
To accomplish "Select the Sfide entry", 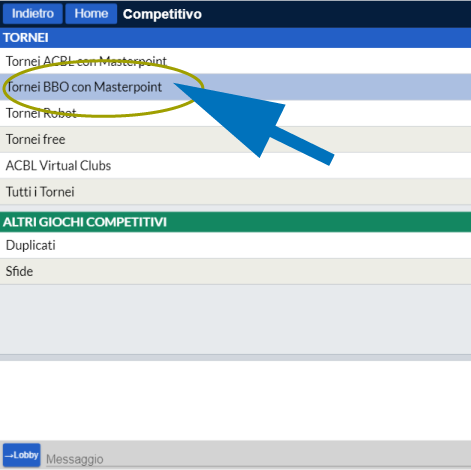I will [235, 271].
